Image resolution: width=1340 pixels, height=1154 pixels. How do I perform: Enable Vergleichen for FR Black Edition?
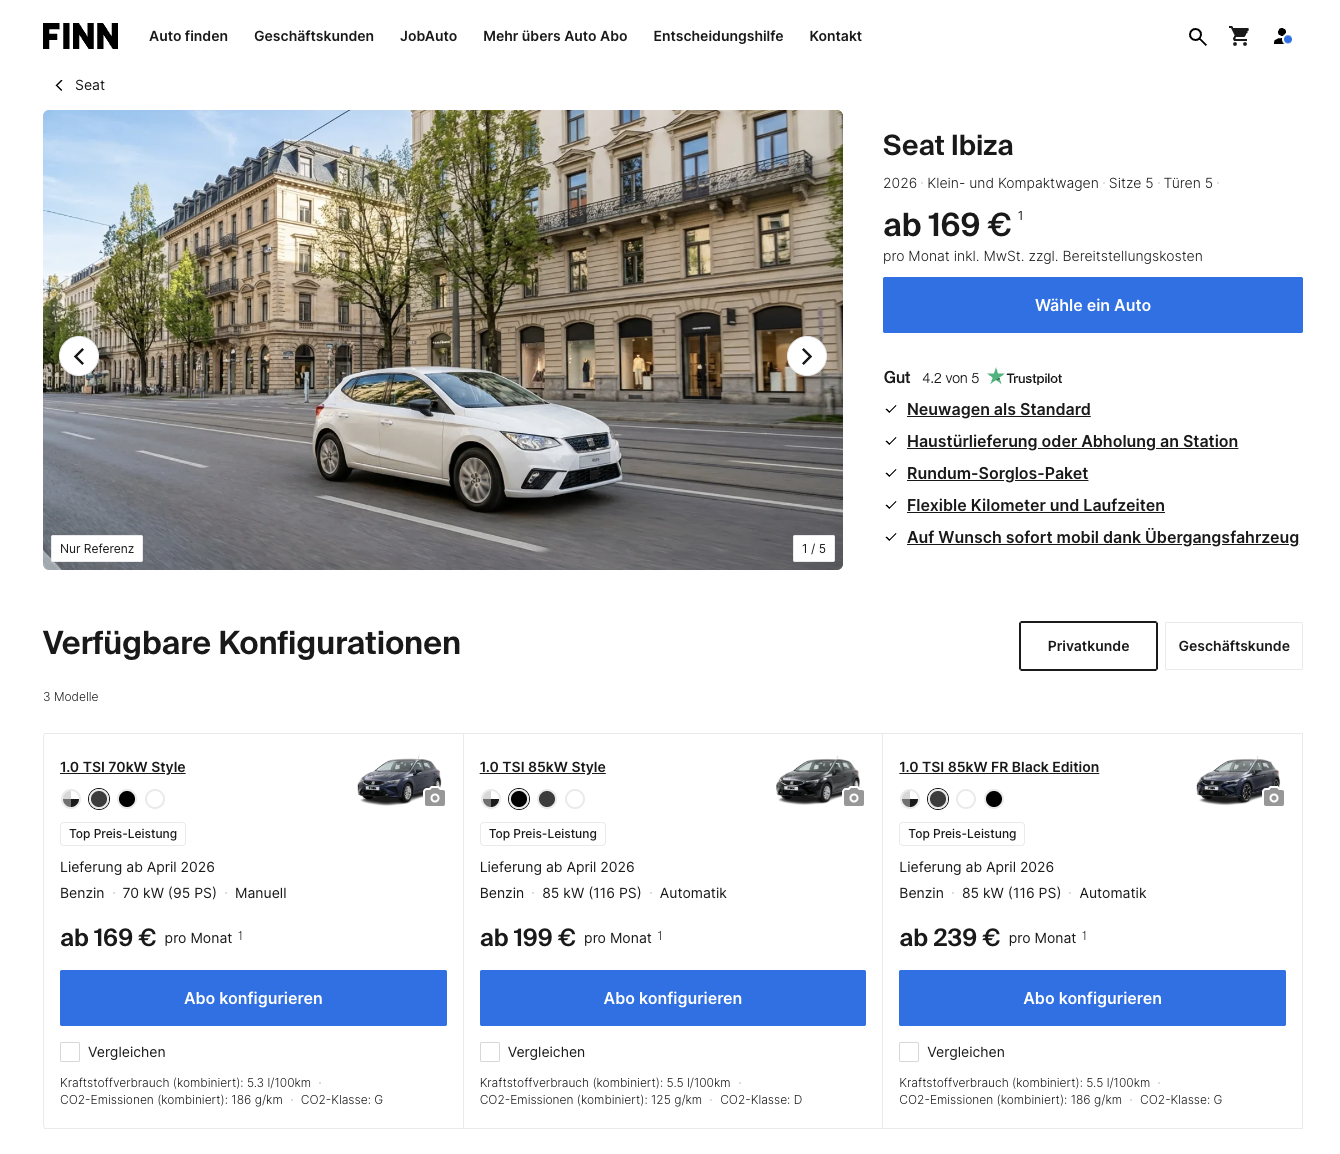pos(909,1052)
